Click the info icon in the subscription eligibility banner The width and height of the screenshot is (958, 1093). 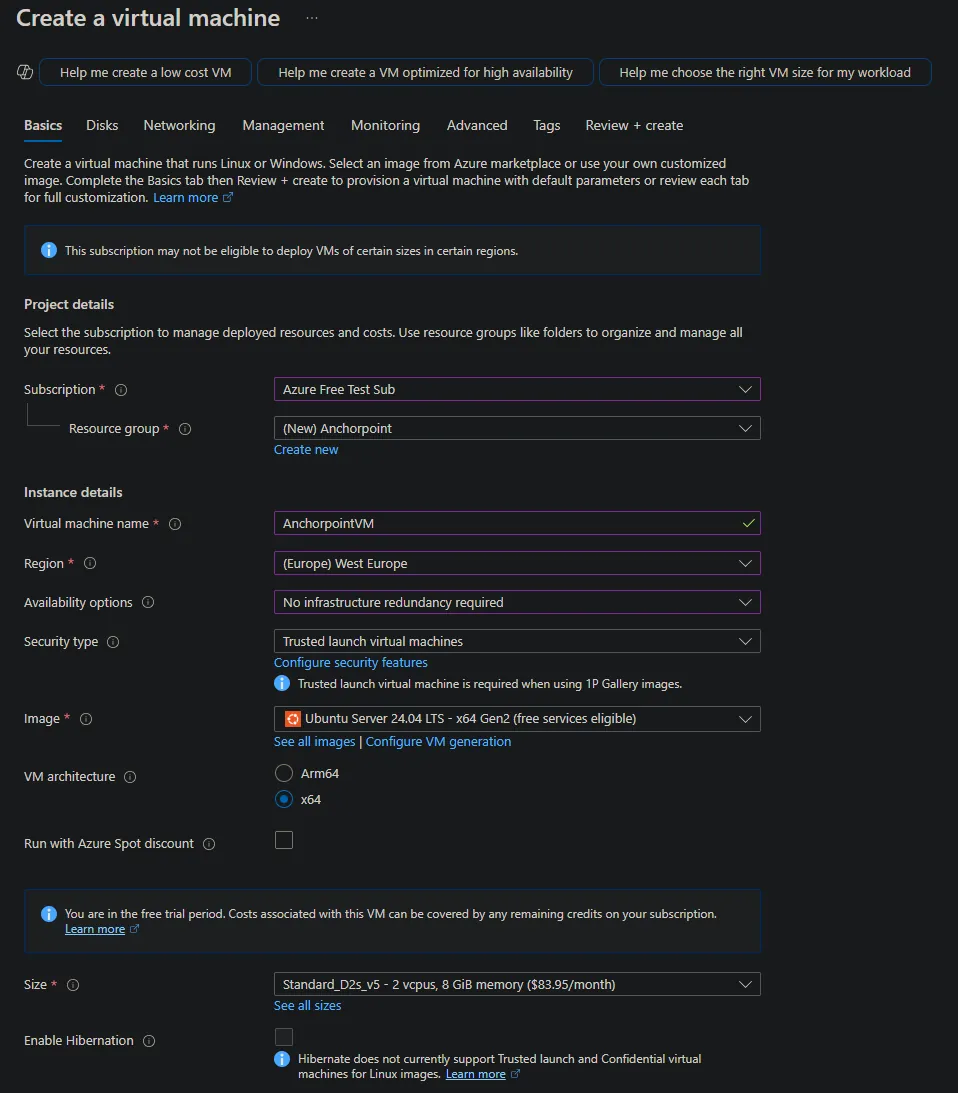pyautogui.click(x=48, y=250)
